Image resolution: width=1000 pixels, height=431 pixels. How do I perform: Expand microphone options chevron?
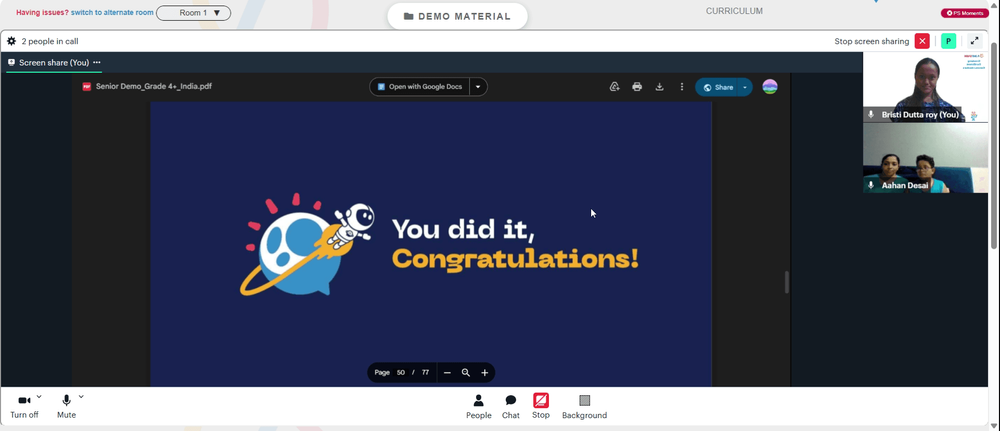click(81, 397)
